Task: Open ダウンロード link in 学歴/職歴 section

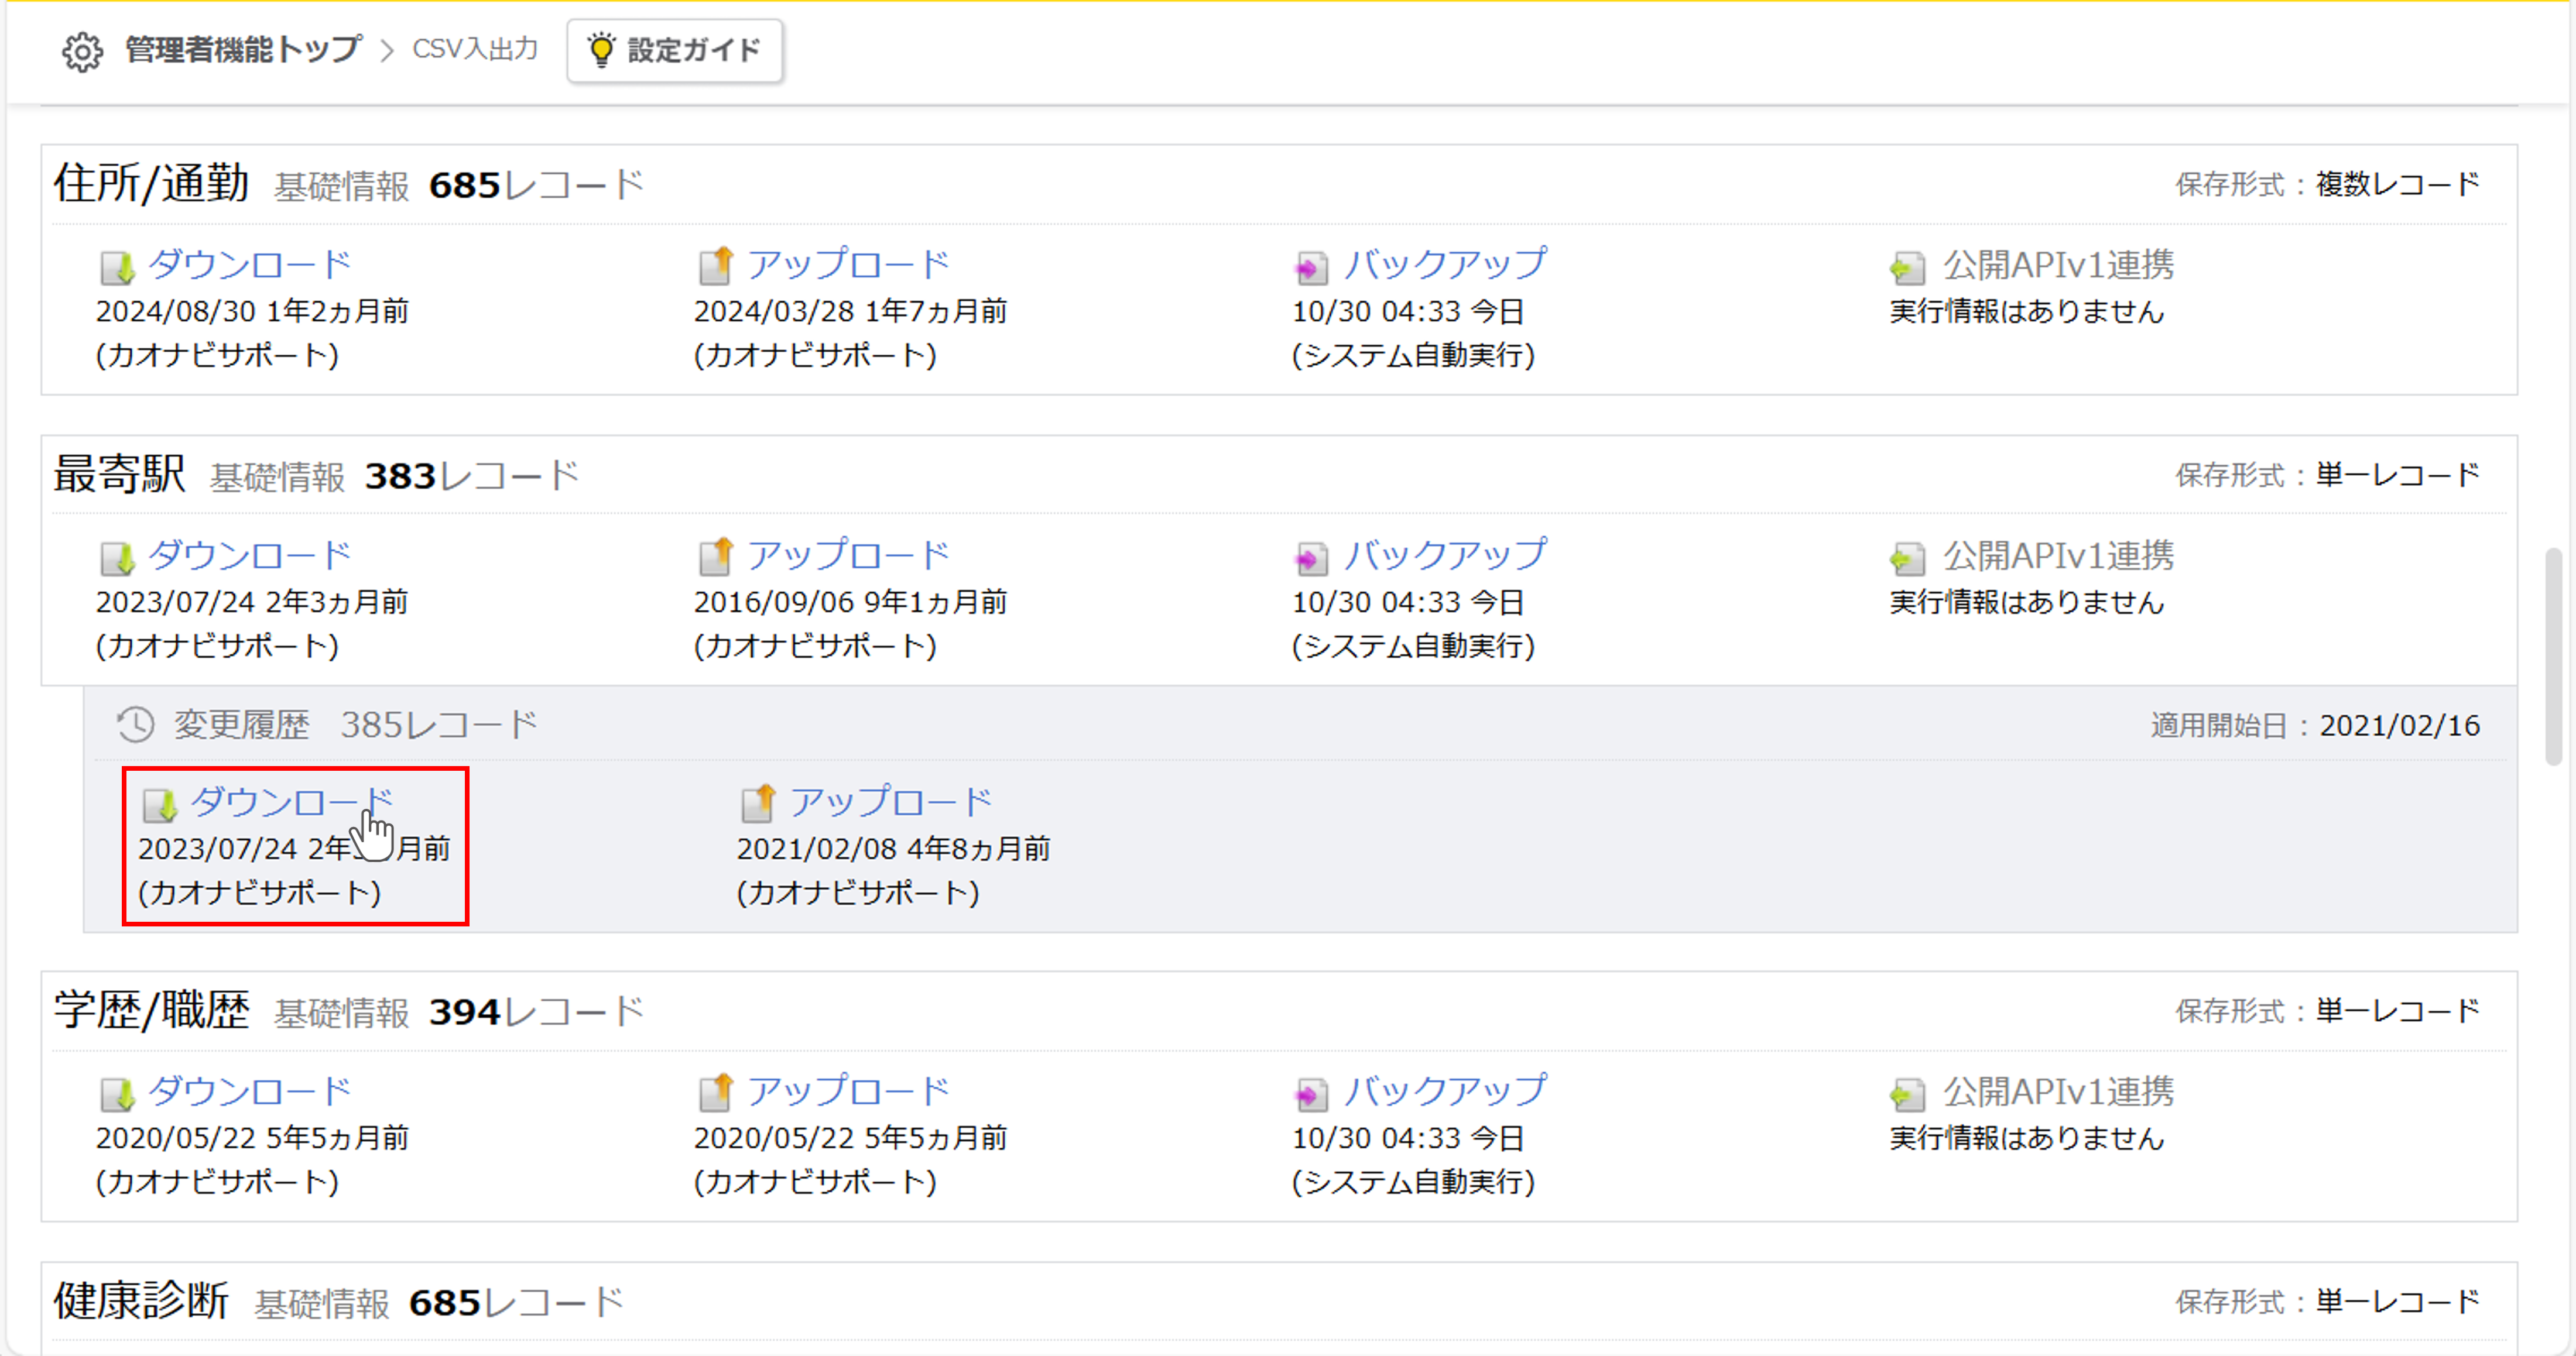Action: click(x=250, y=1091)
